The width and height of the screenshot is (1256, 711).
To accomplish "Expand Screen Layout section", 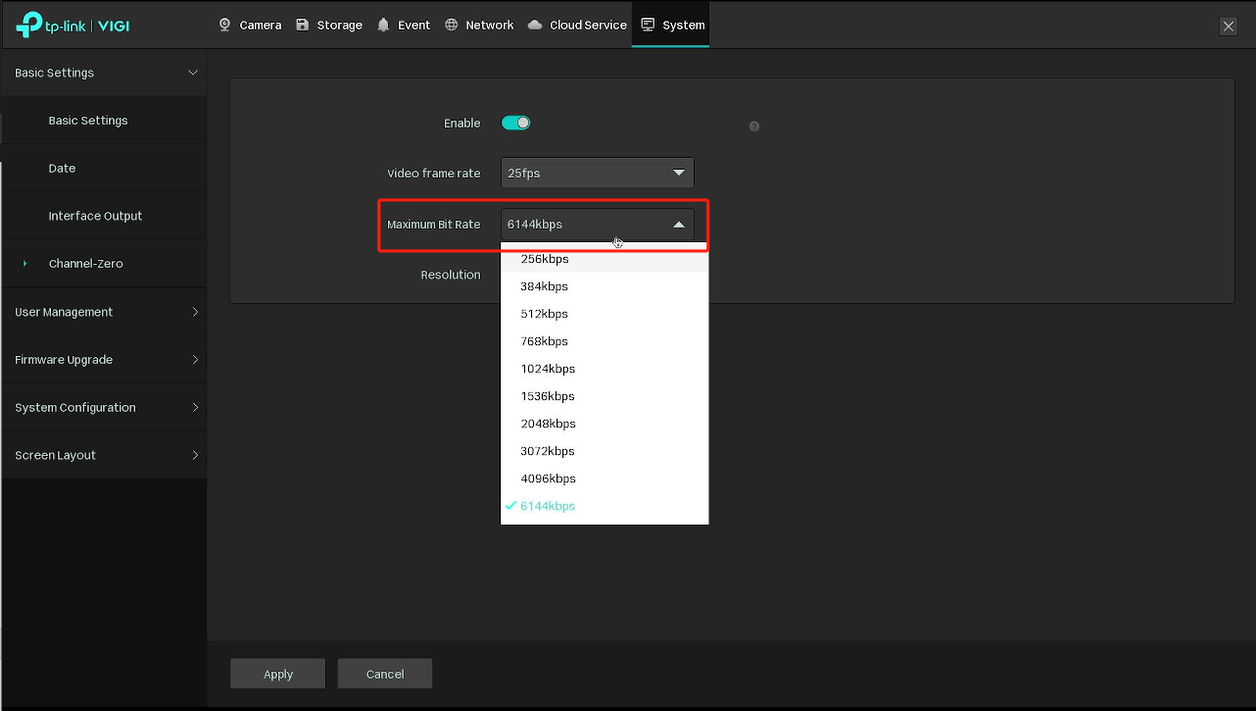I will pyautogui.click(x=104, y=455).
